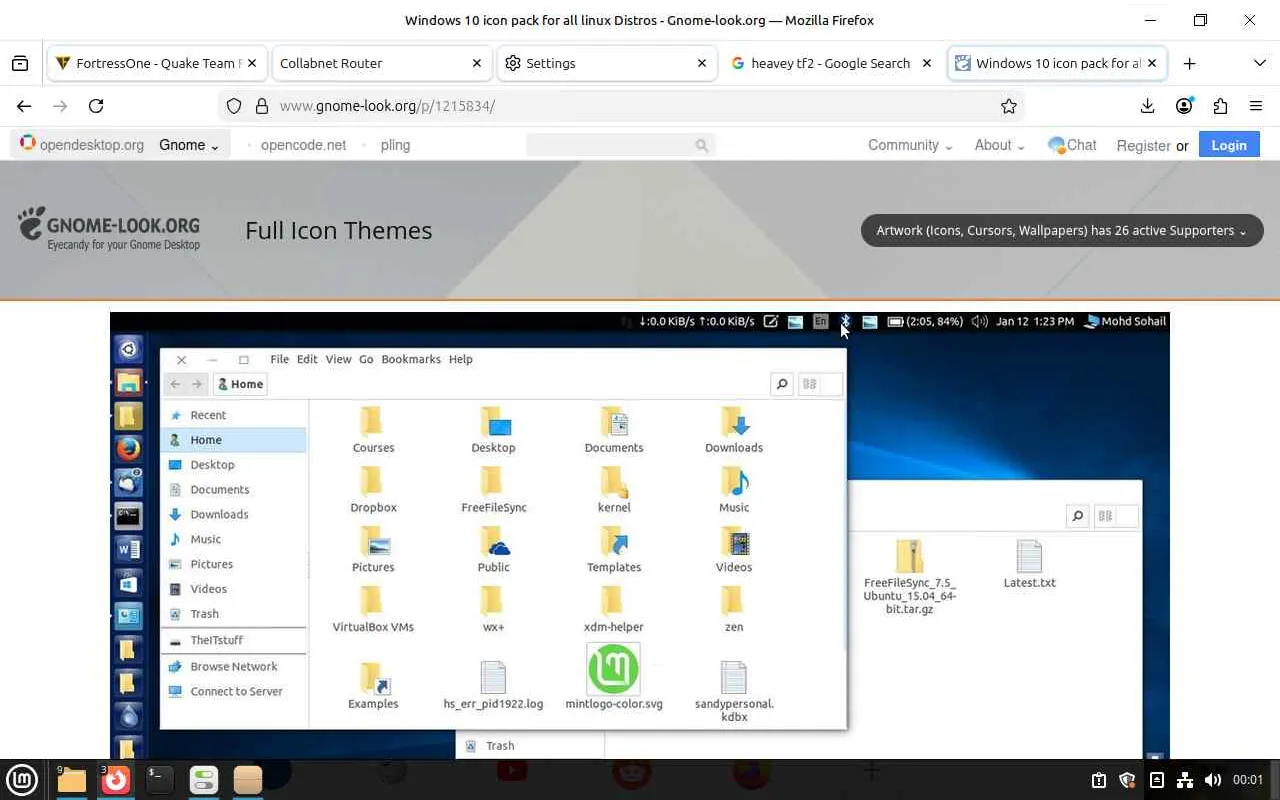
Task: Switch to the Settings tab
Action: point(607,63)
